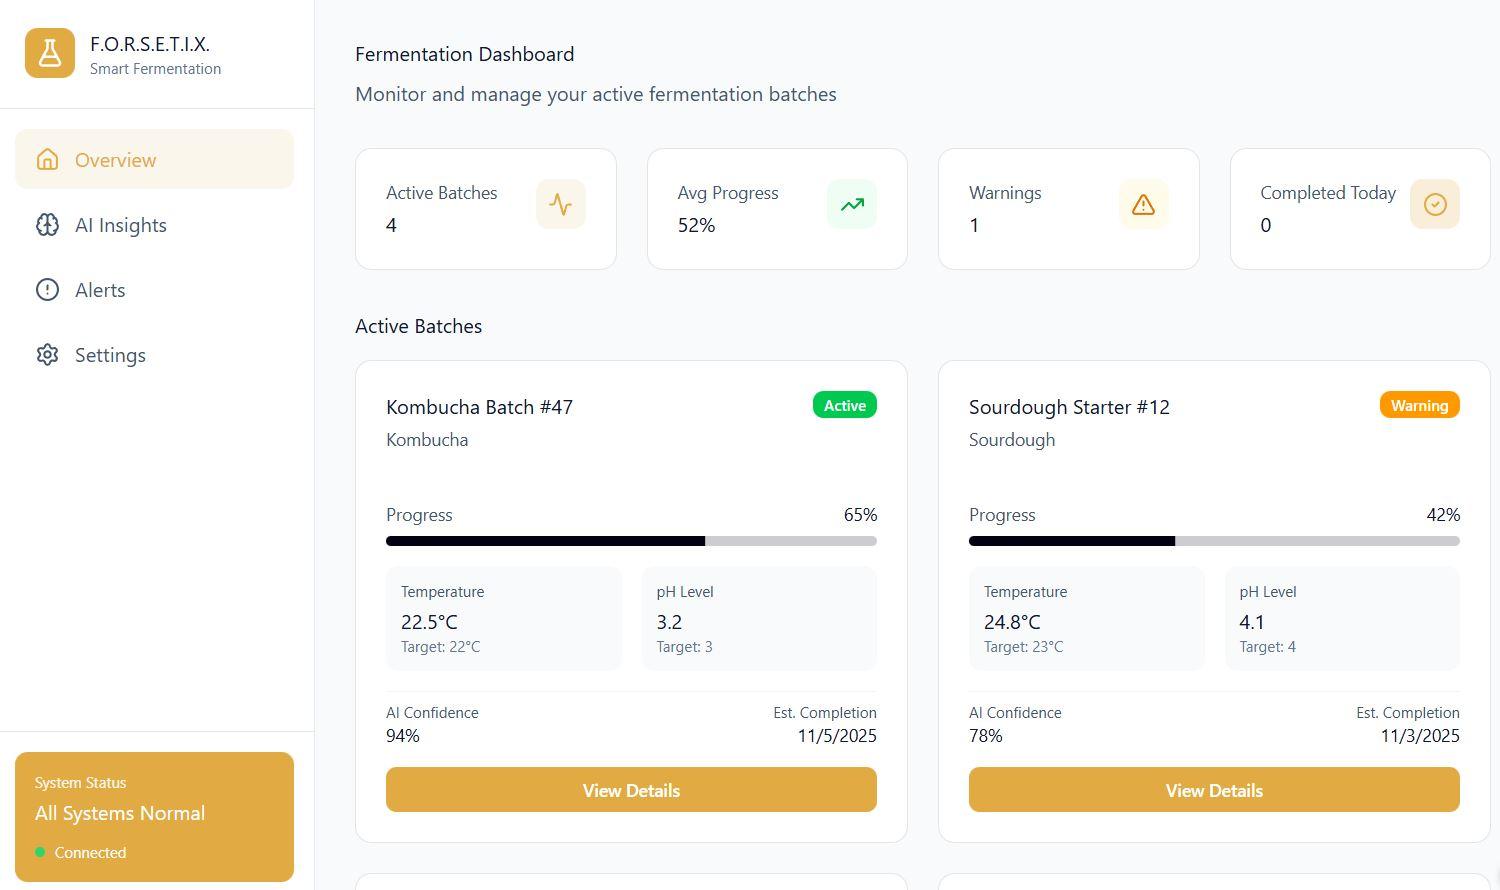Go to the Alerts page
The width and height of the screenshot is (1500, 890).
pyautogui.click(x=100, y=290)
